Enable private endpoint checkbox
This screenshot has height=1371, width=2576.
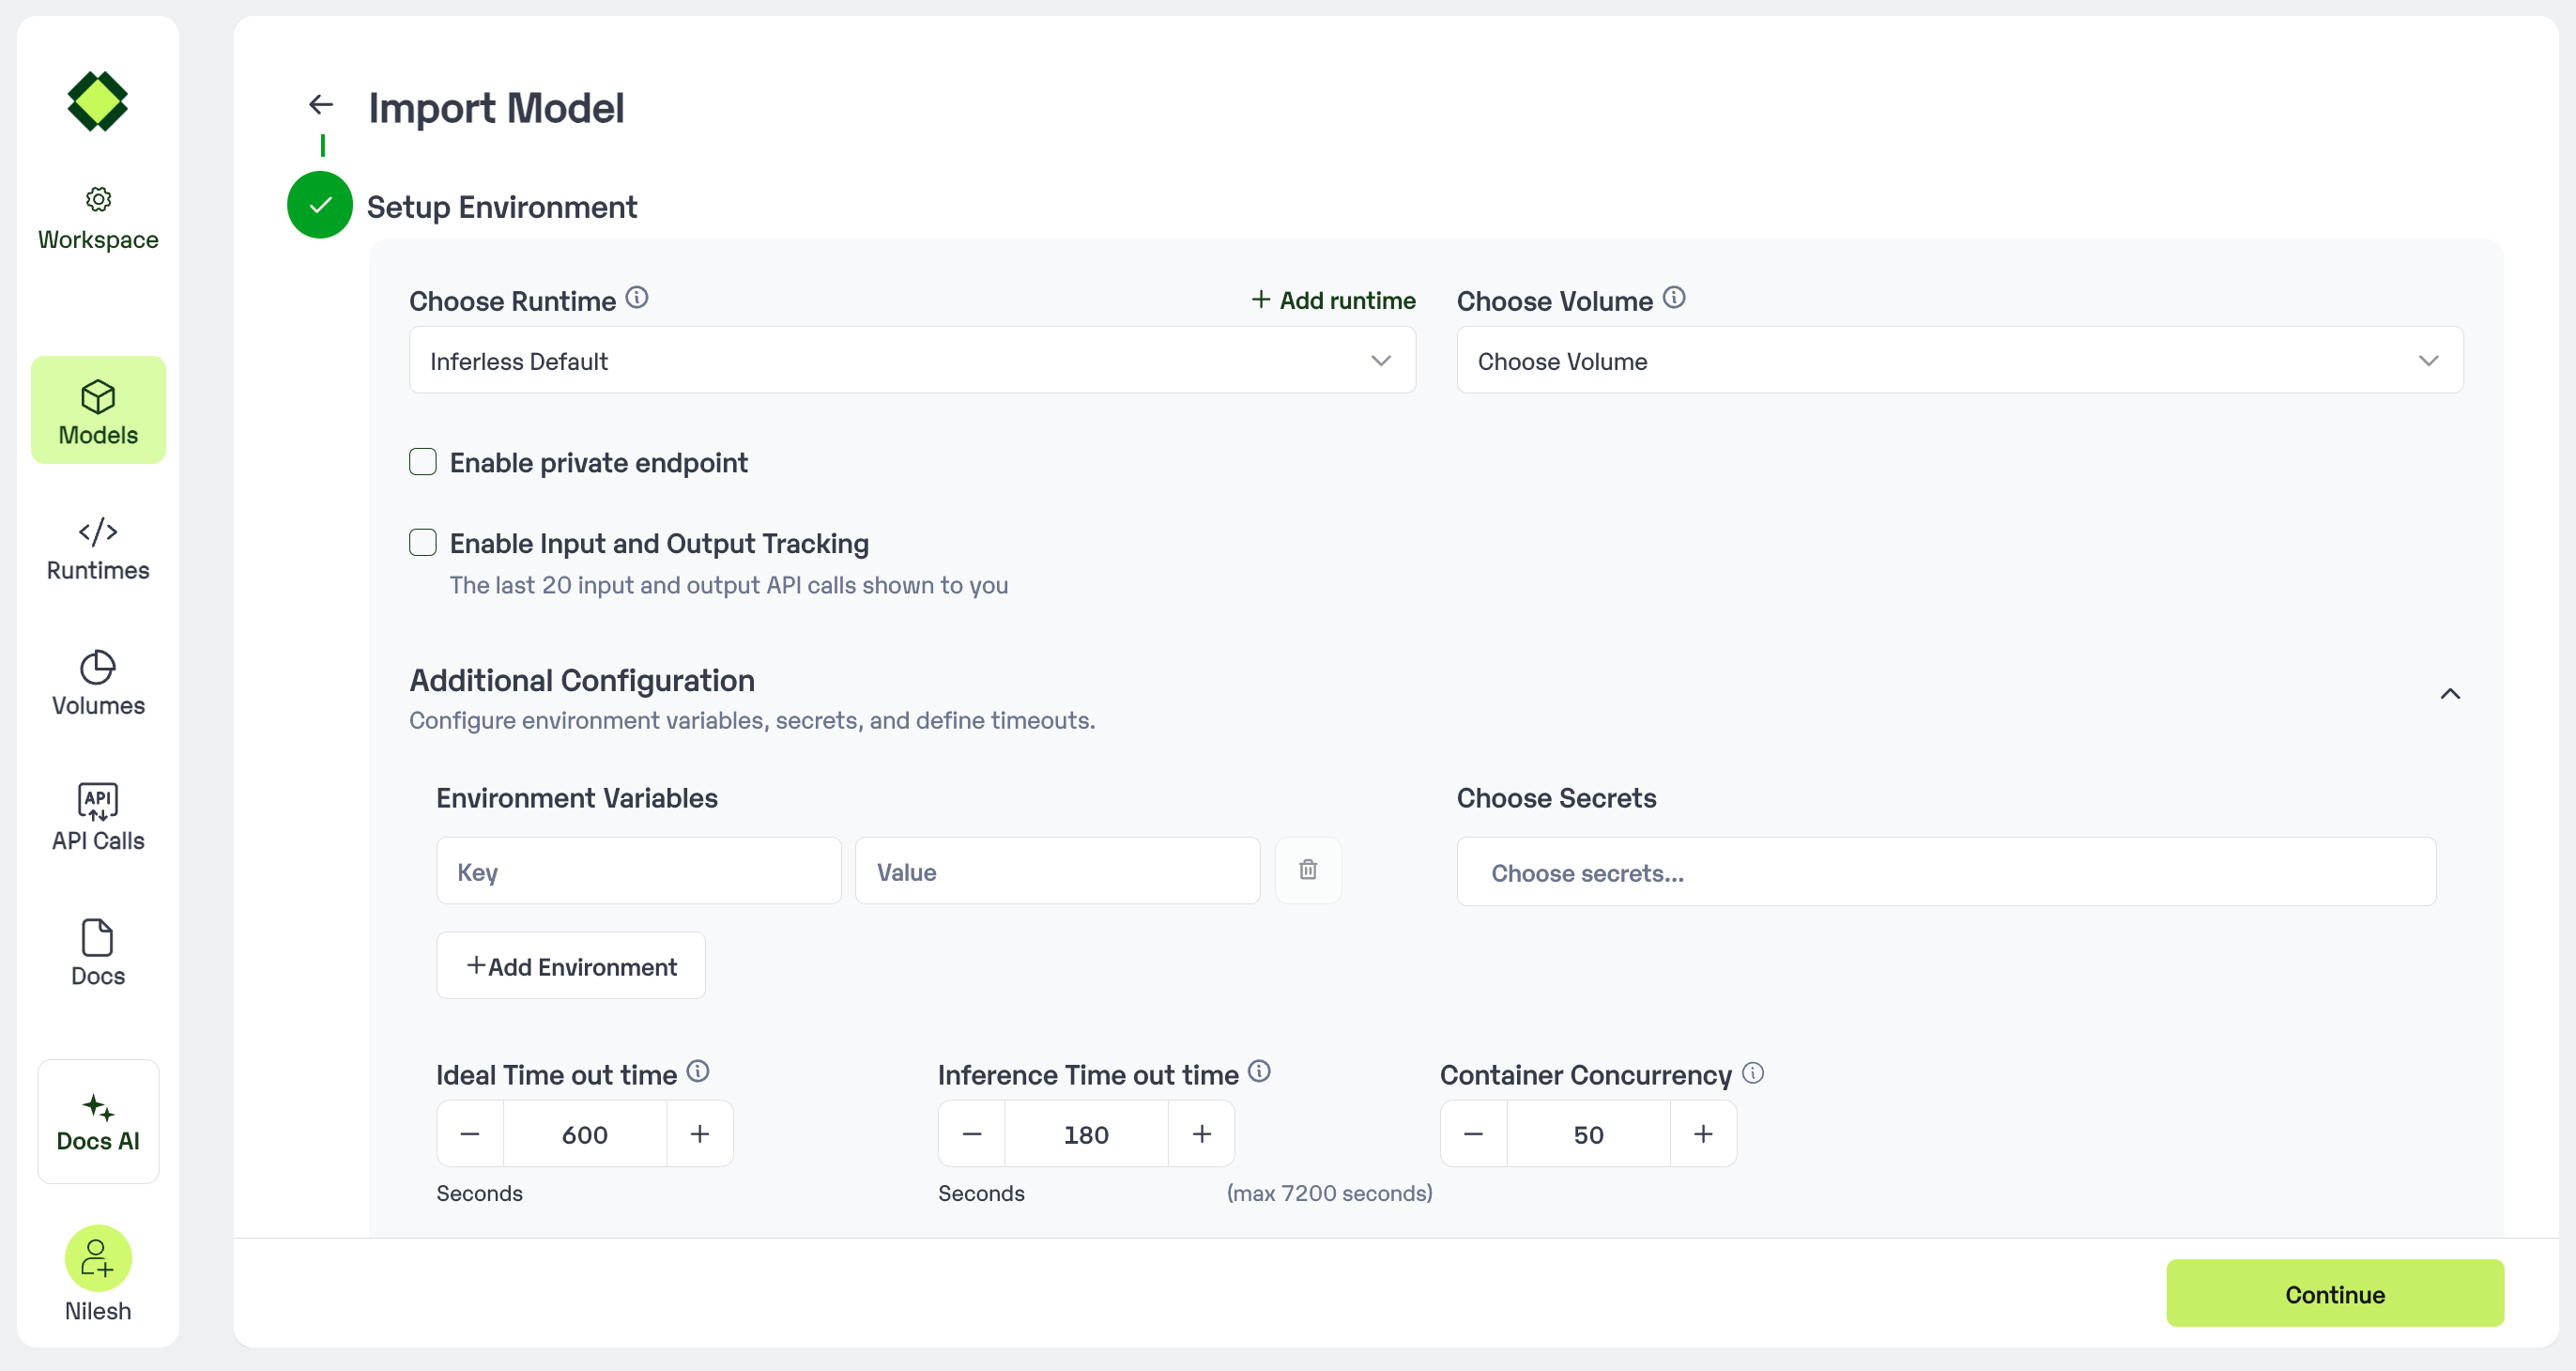point(423,462)
